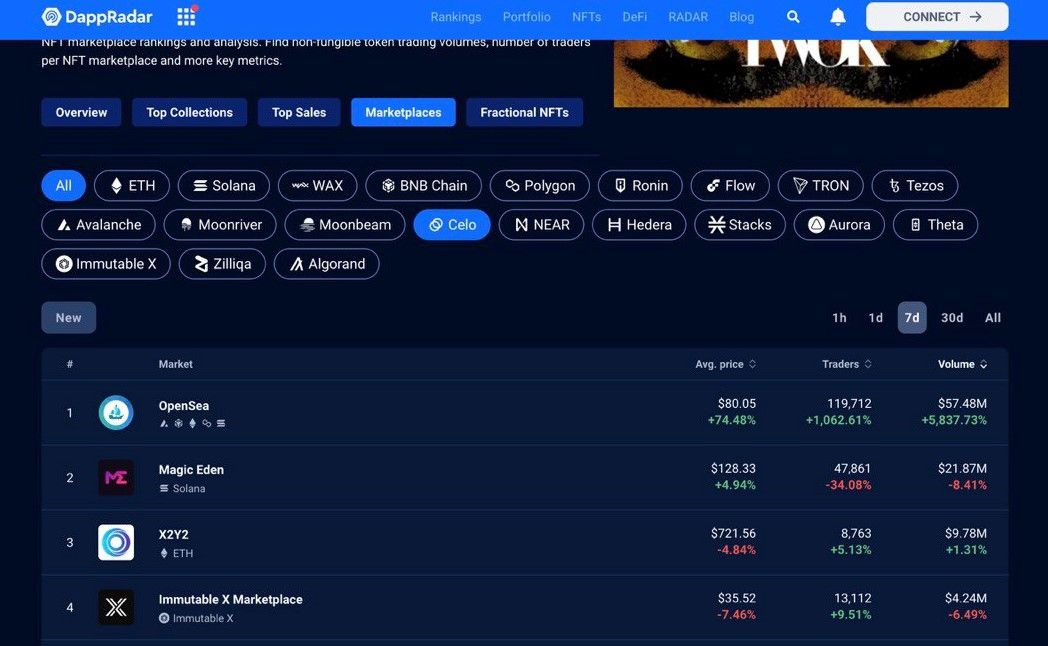Open the Blog navigation item
The image size is (1048, 646).
tap(741, 17)
